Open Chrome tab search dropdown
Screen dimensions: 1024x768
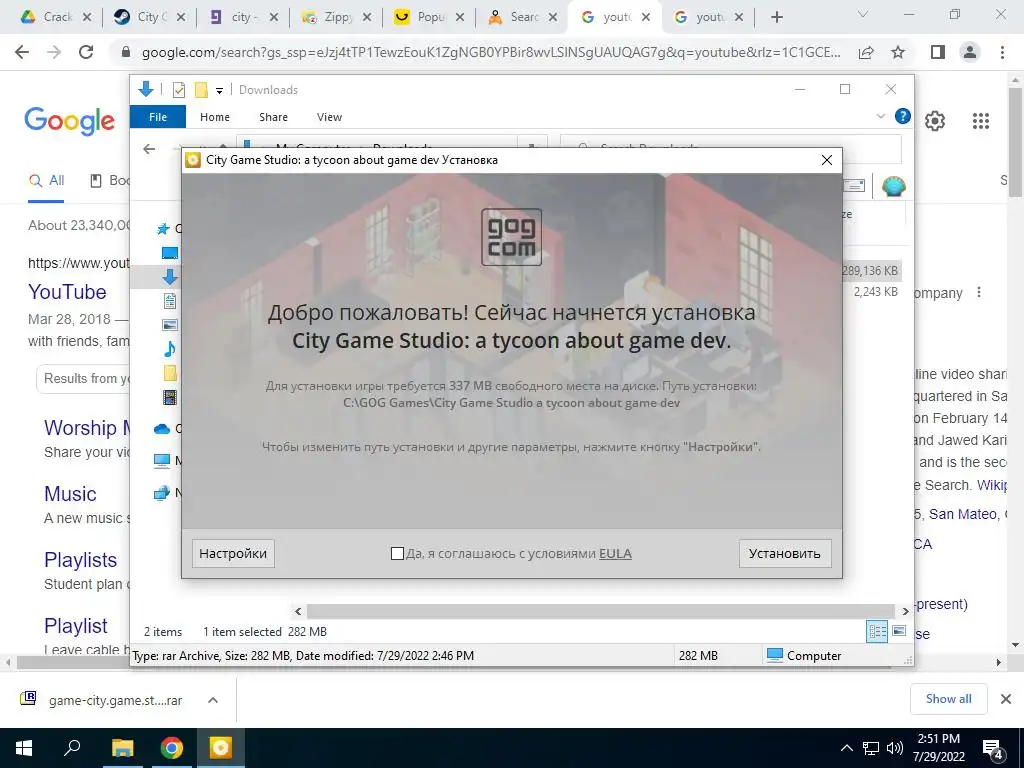863,14
